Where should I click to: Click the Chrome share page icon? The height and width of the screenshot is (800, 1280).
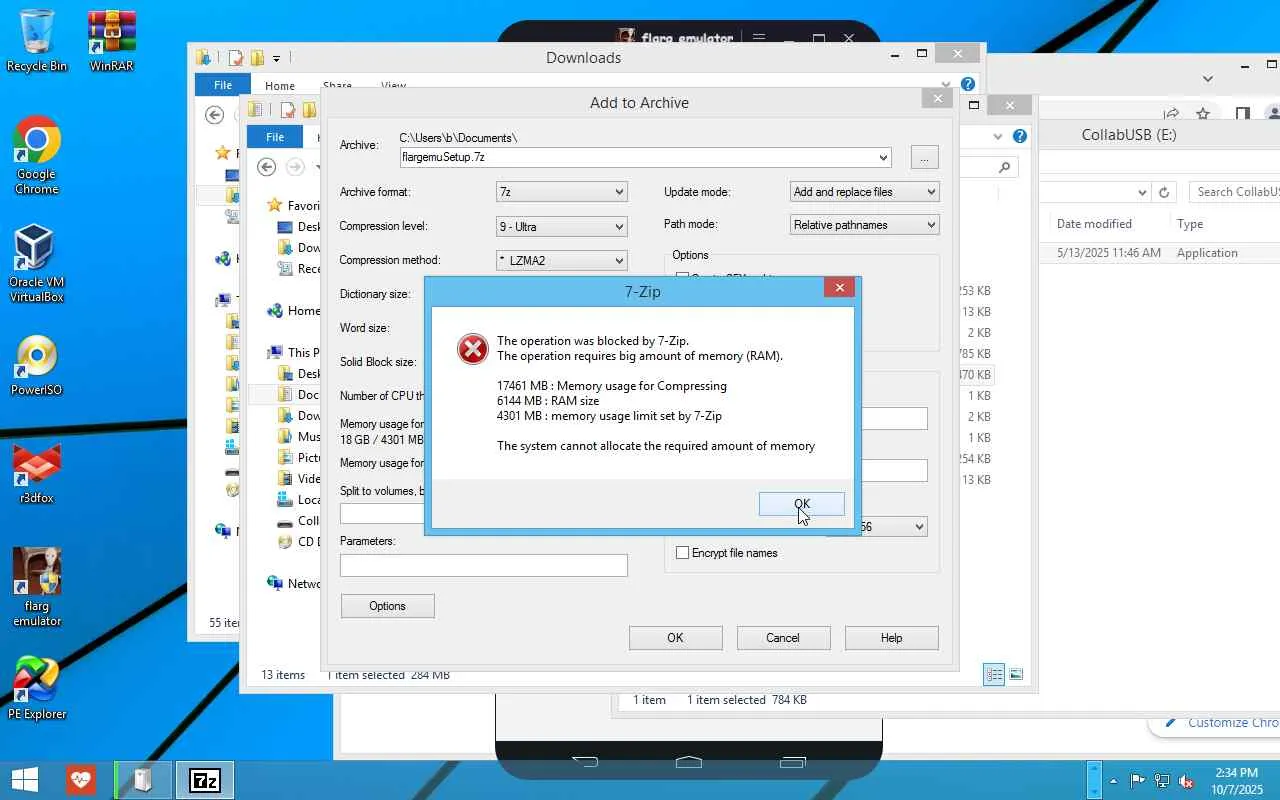point(1171,114)
